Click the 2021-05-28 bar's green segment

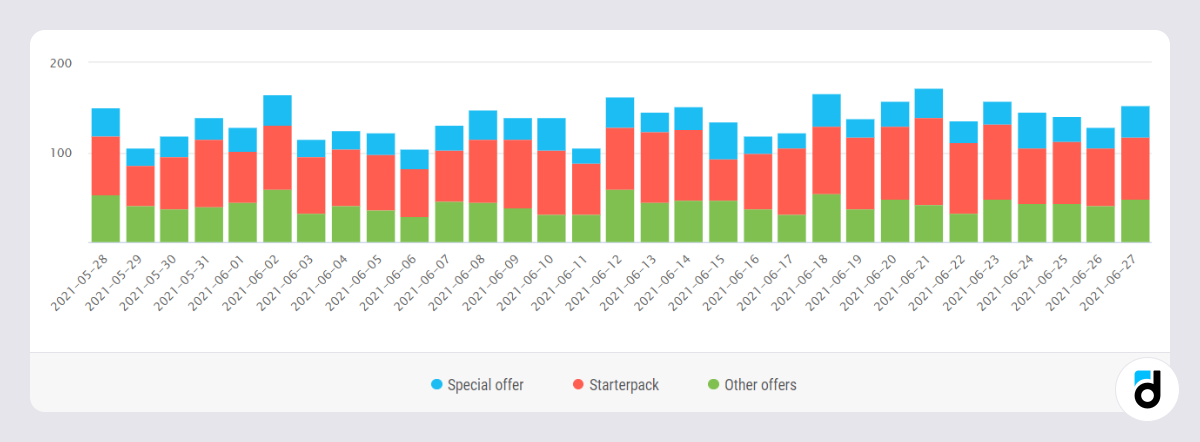tap(106, 218)
